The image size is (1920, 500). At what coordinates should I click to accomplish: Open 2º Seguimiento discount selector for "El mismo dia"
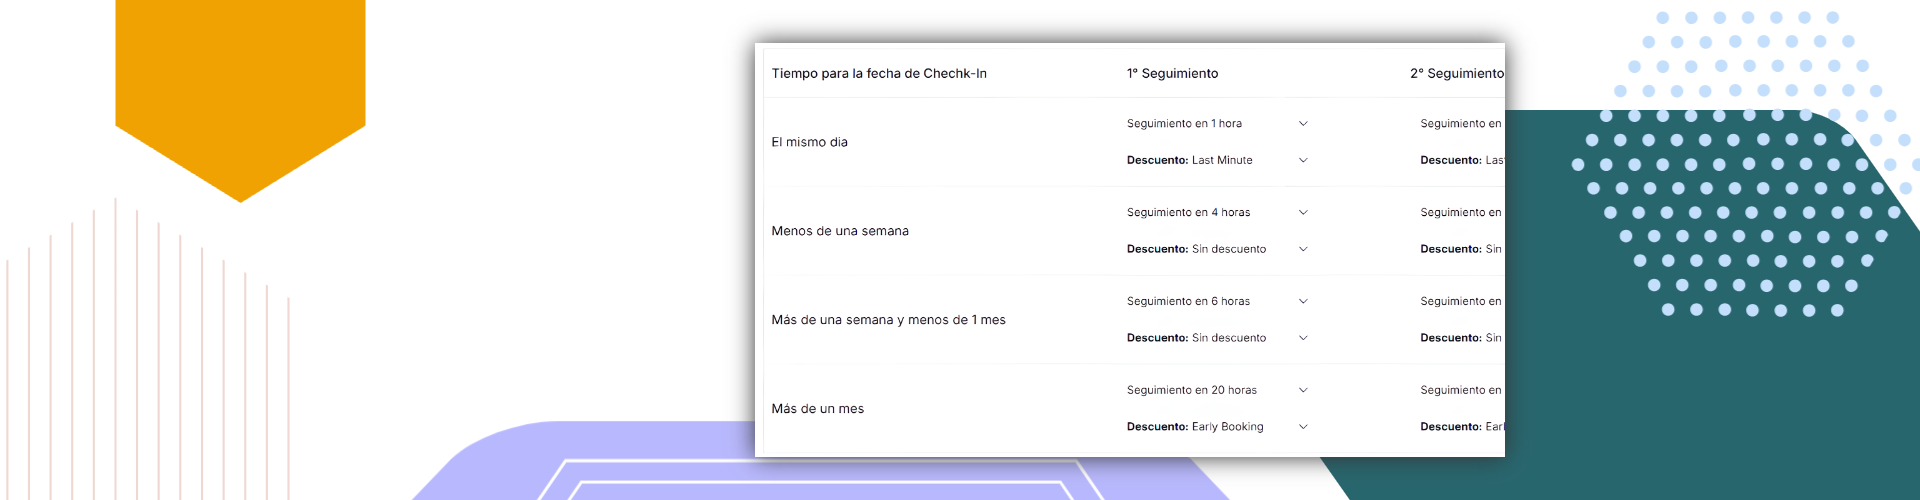pyautogui.click(x=1461, y=160)
